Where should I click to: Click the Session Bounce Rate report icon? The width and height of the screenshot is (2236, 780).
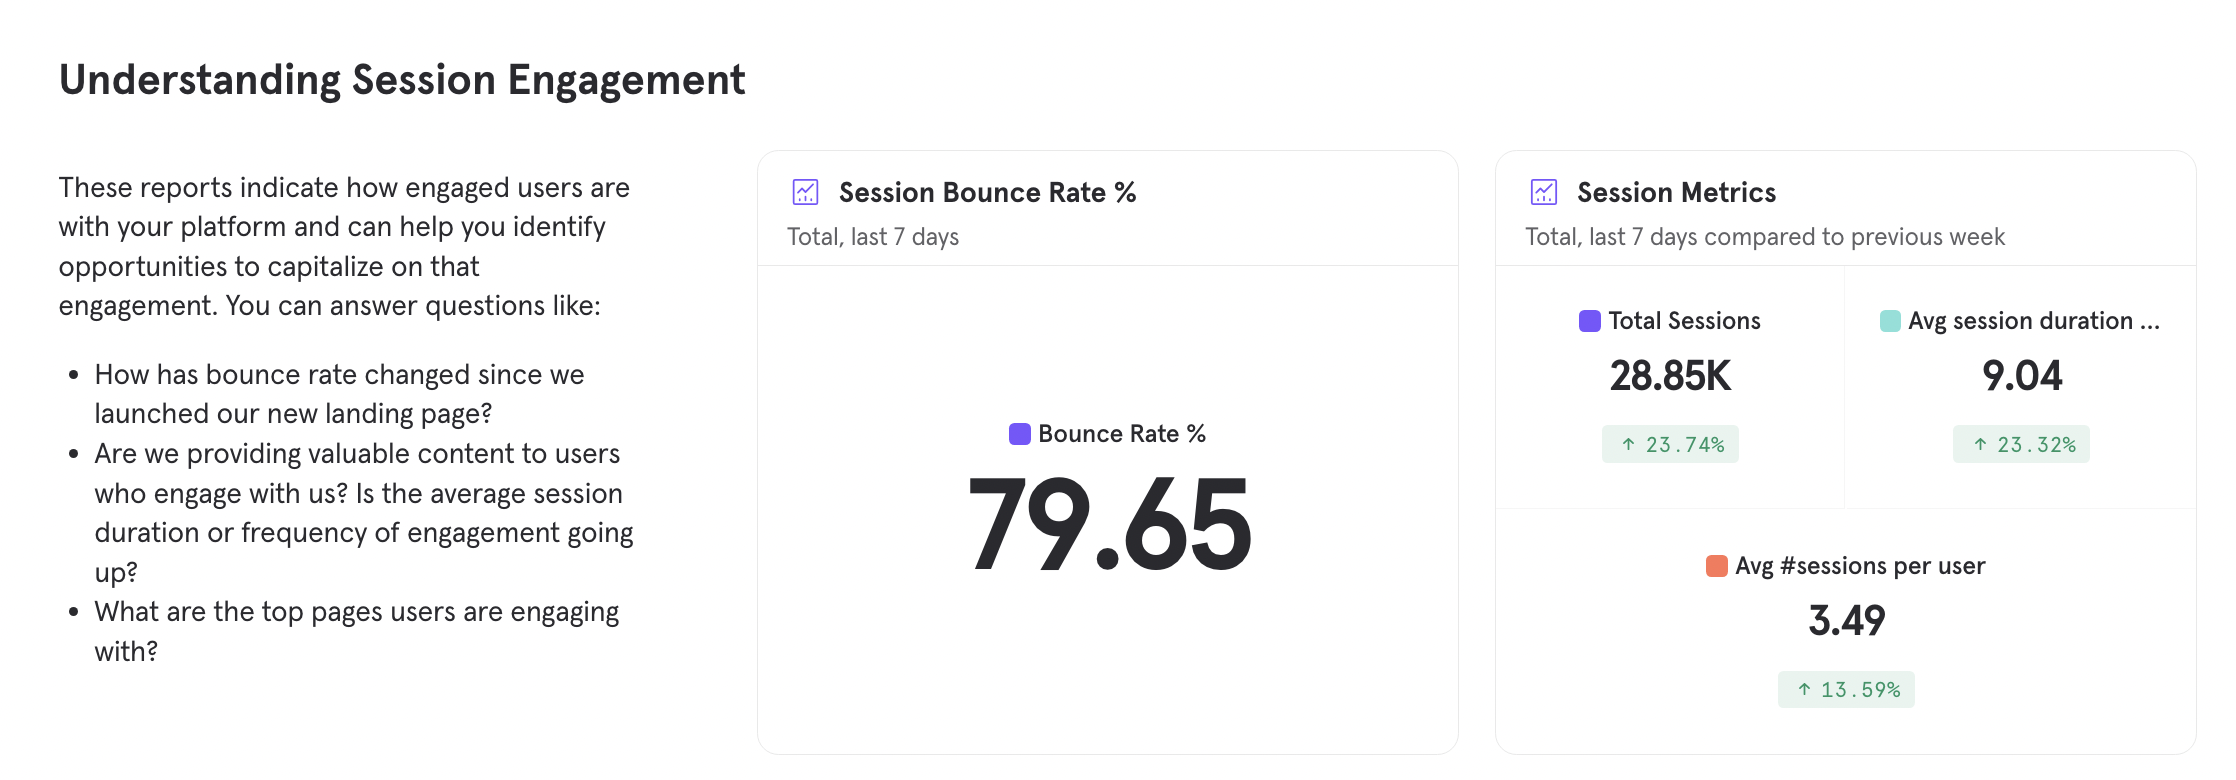pos(805,192)
